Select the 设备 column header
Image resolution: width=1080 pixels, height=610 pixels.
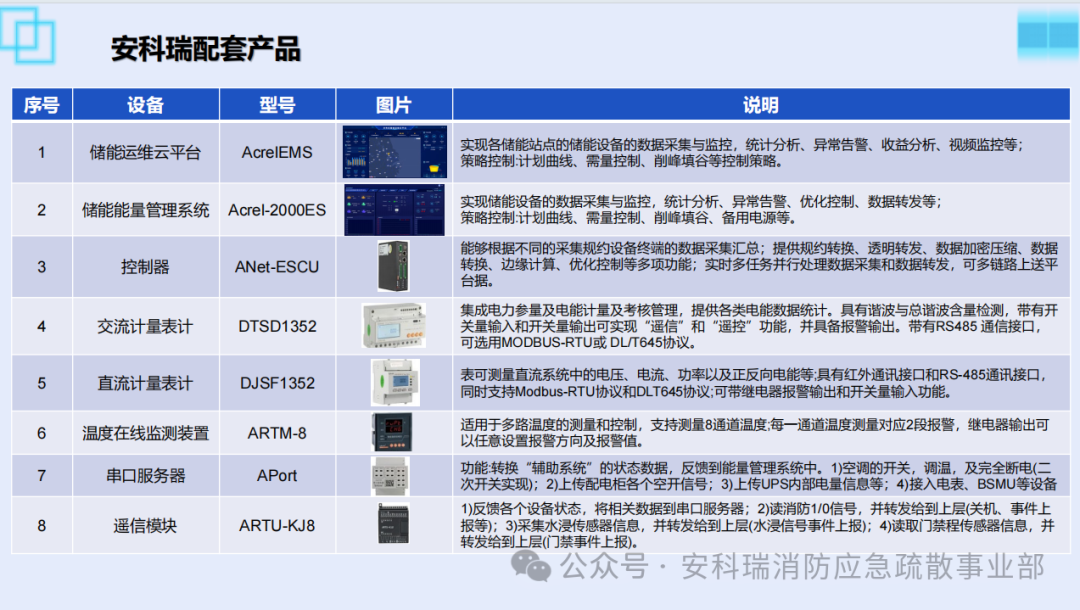[145, 104]
